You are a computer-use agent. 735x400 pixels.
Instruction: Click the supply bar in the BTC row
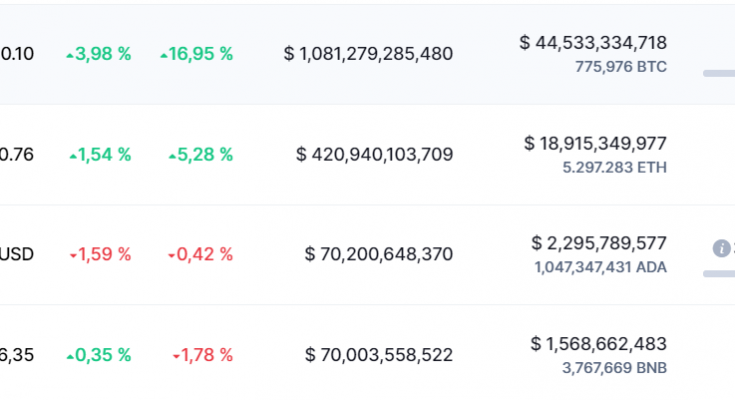[719, 74]
